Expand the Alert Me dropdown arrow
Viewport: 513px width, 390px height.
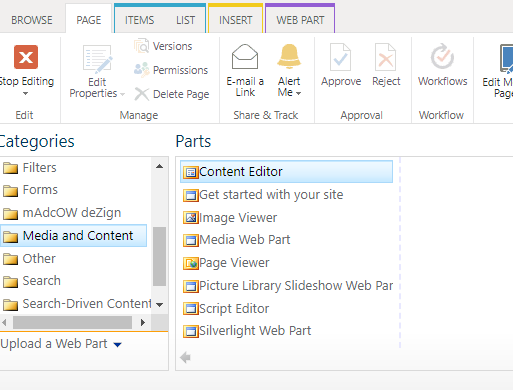coord(298,93)
